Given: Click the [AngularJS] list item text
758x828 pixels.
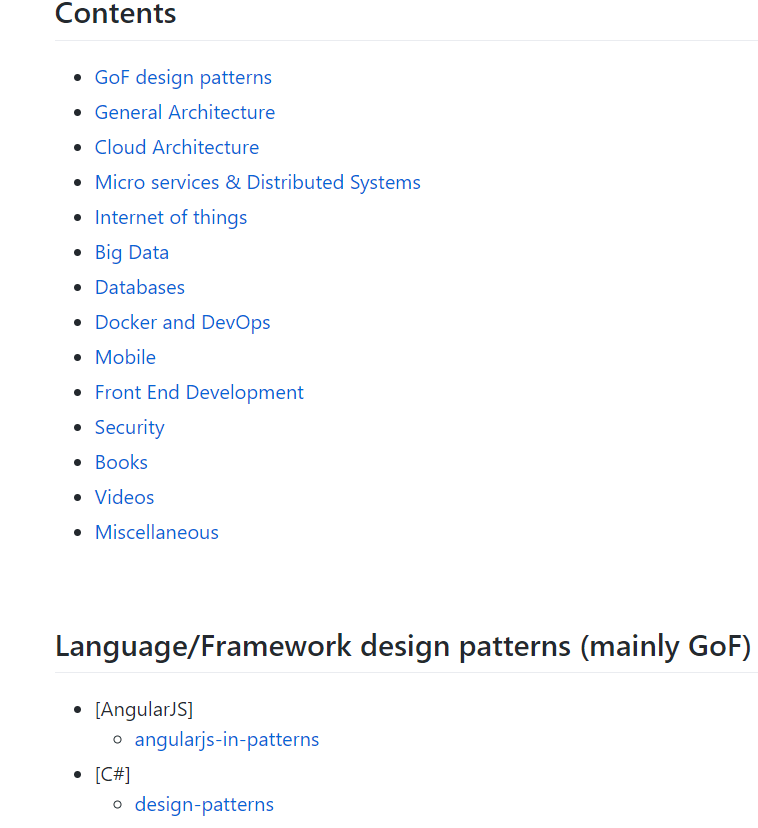Looking at the screenshot, I should 144,709.
